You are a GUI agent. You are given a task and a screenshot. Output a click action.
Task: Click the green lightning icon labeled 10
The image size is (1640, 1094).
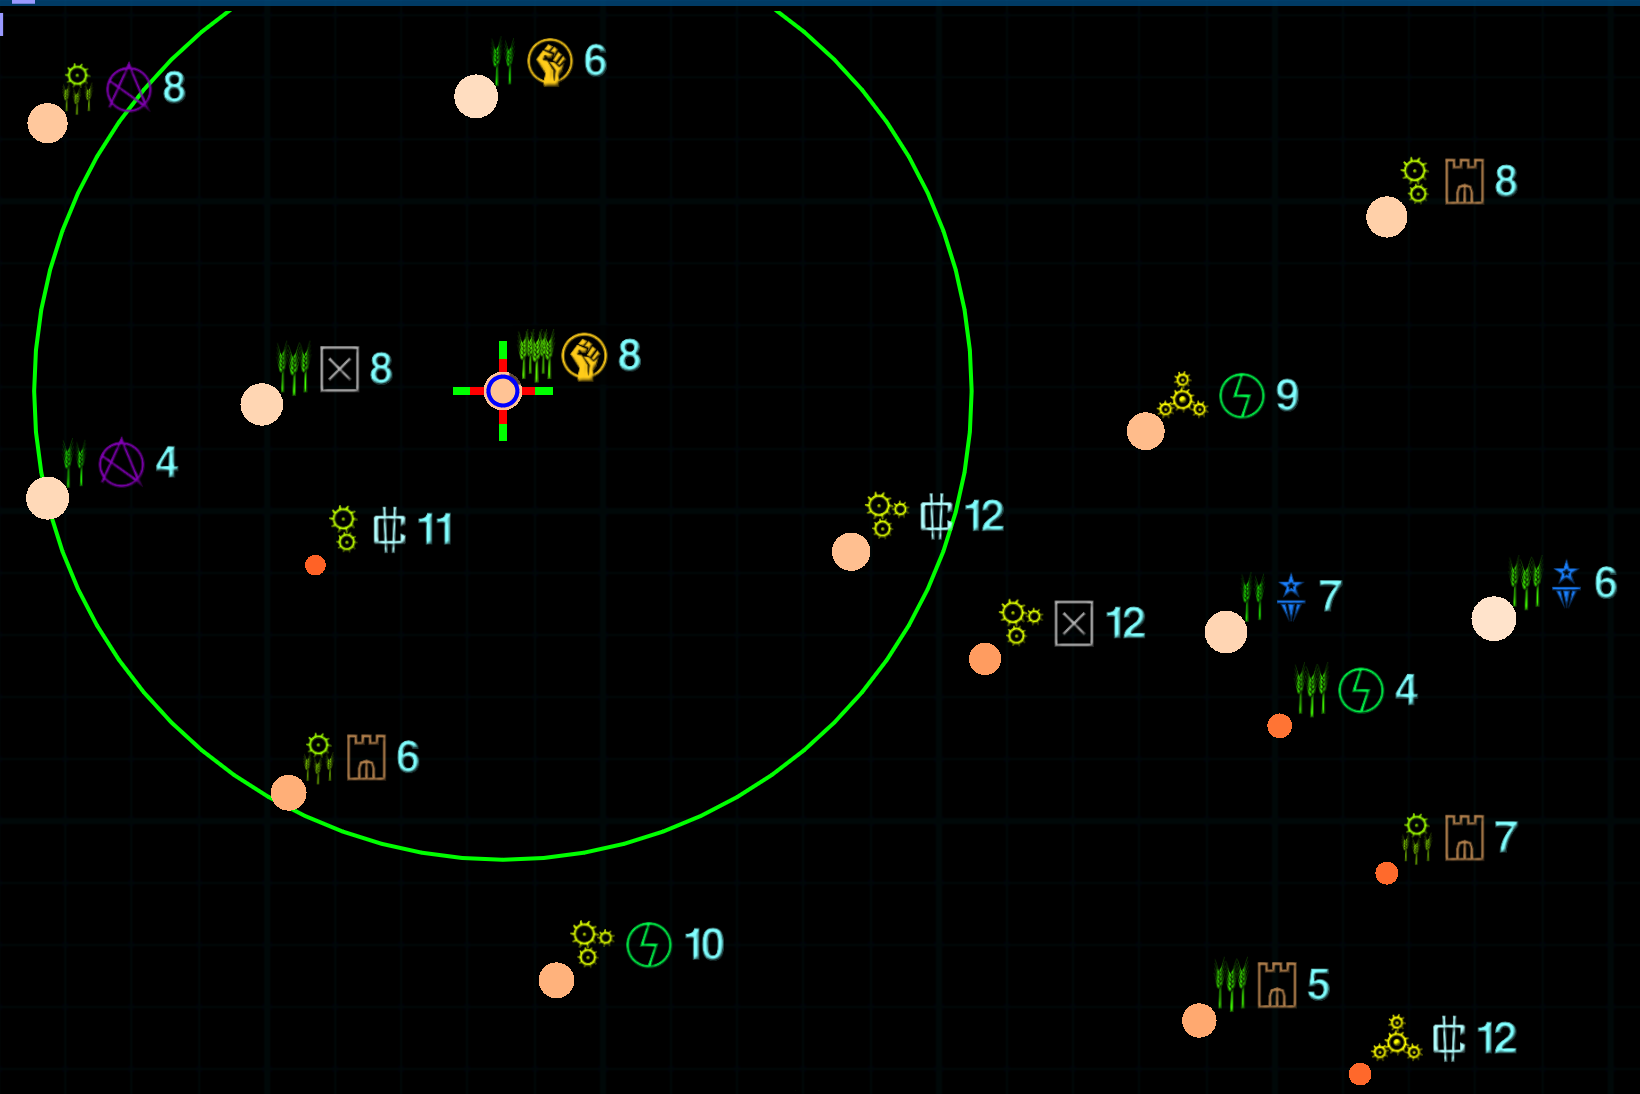coord(649,945)
